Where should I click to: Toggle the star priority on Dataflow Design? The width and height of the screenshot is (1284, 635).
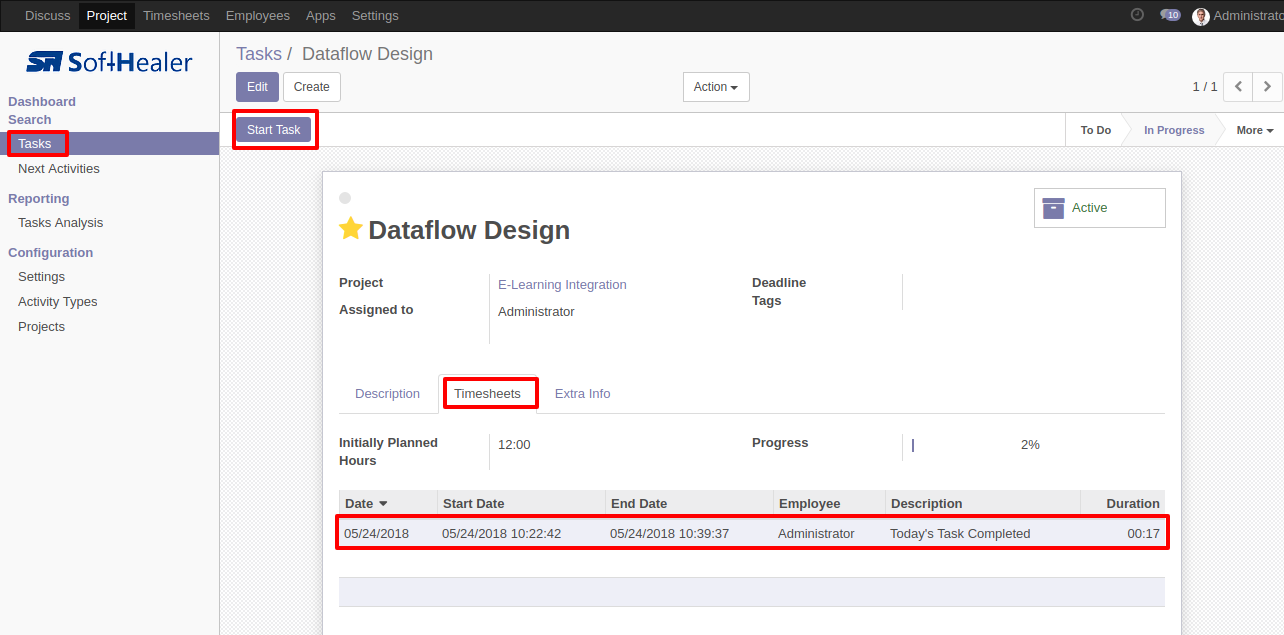[350, 229]
